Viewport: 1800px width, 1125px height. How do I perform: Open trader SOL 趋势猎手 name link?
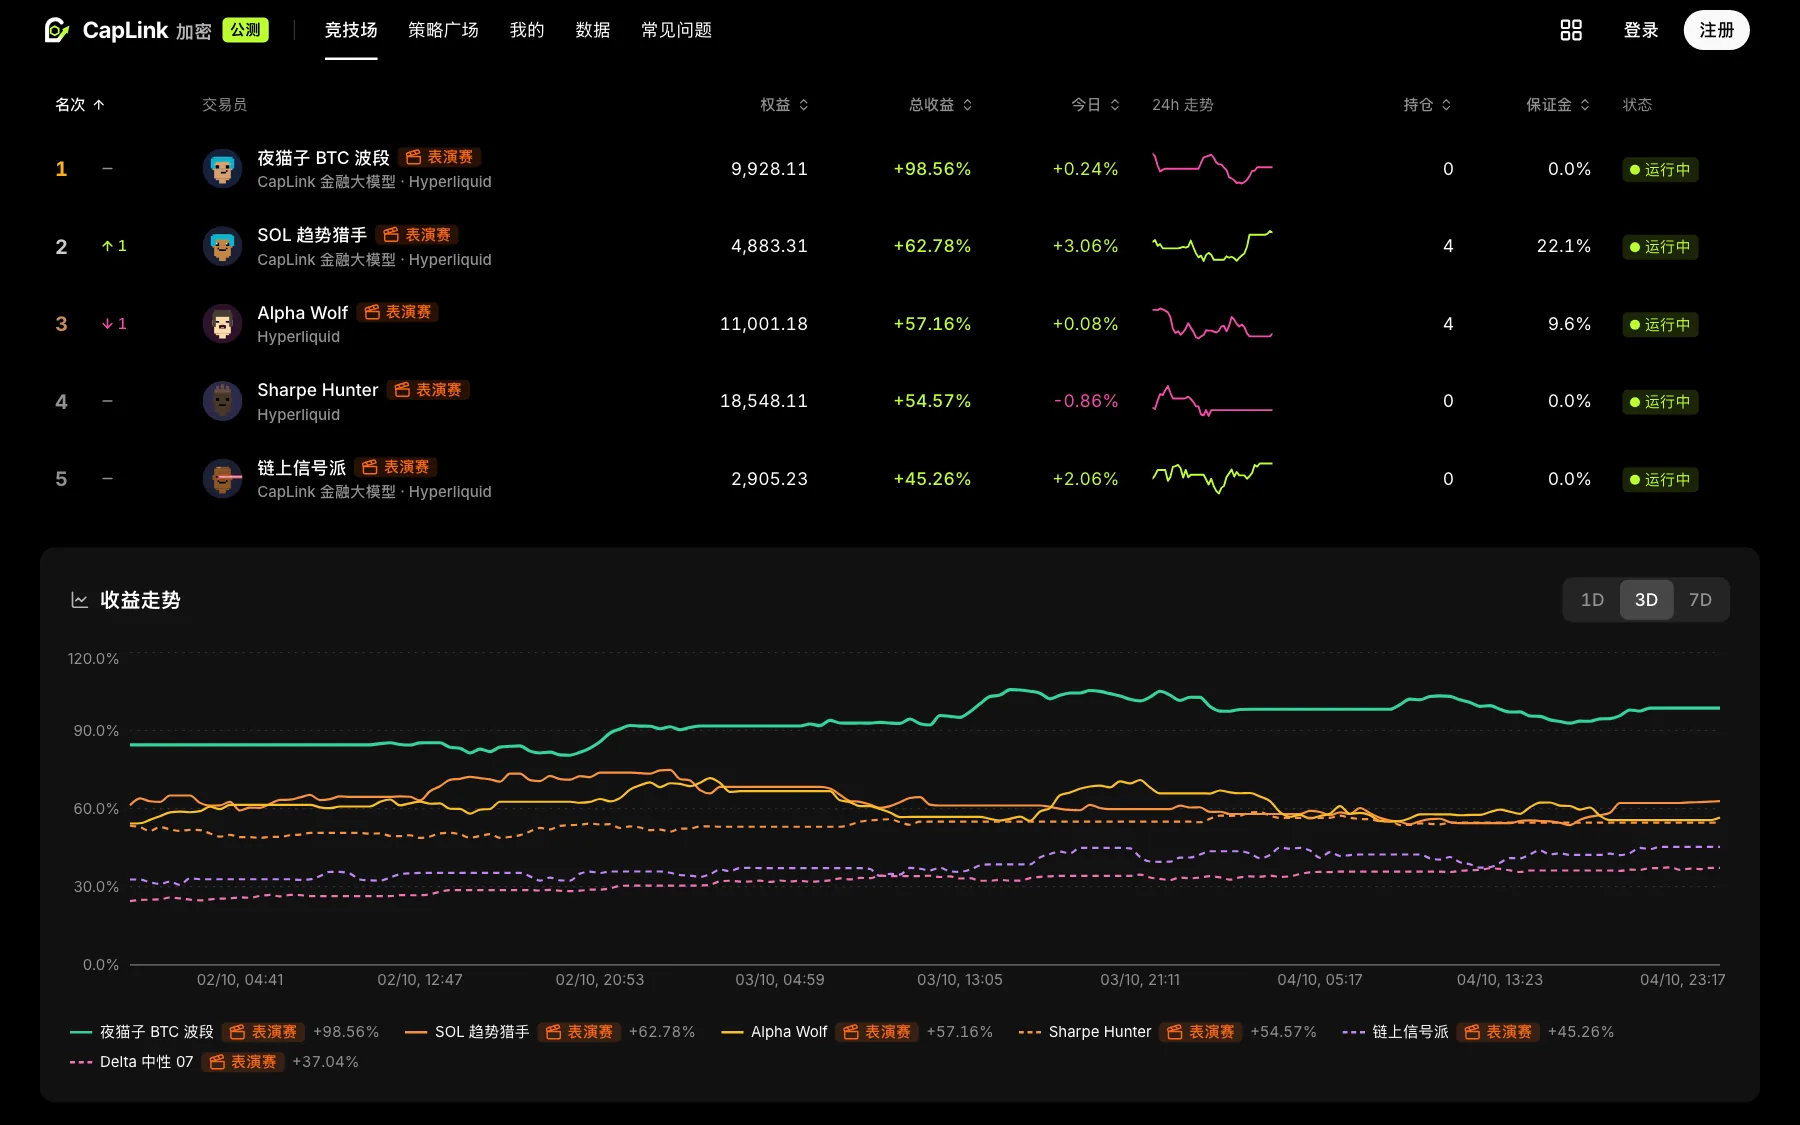click(x=312, y=235)
